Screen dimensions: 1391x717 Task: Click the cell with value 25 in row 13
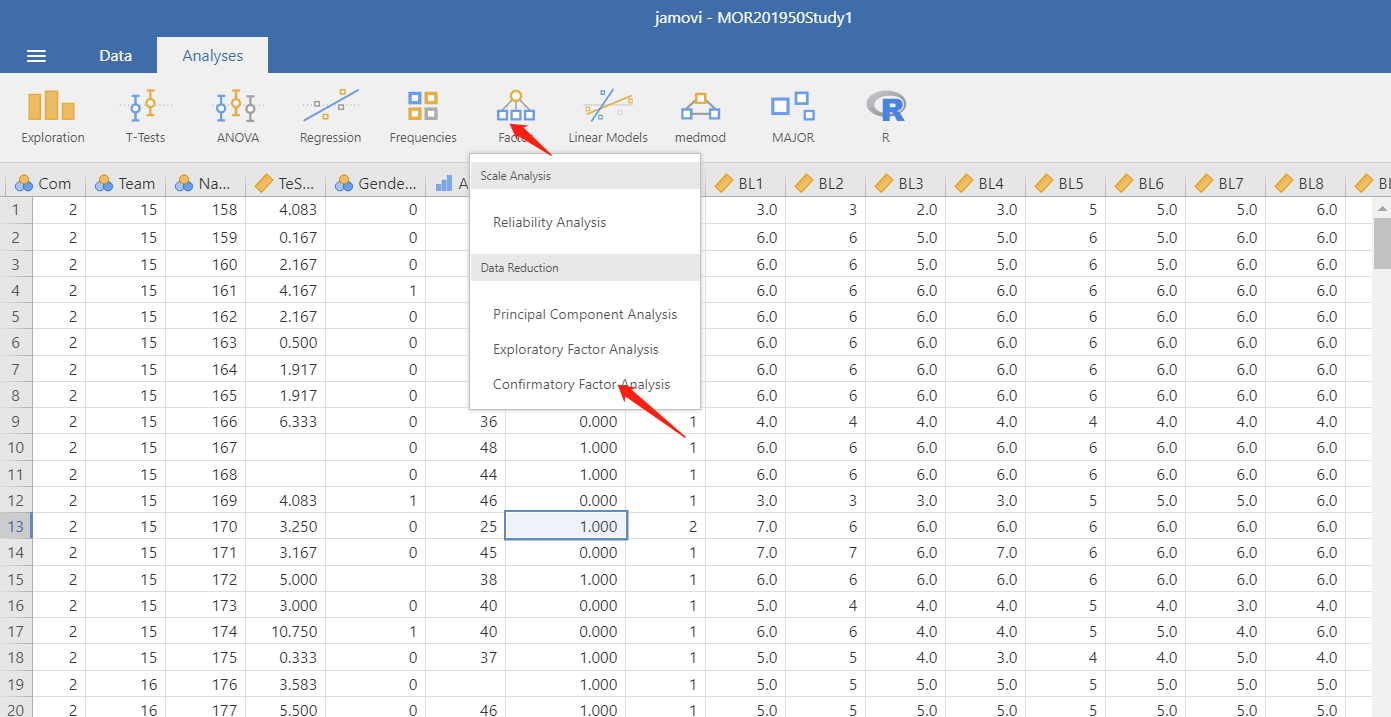point(466,526)
